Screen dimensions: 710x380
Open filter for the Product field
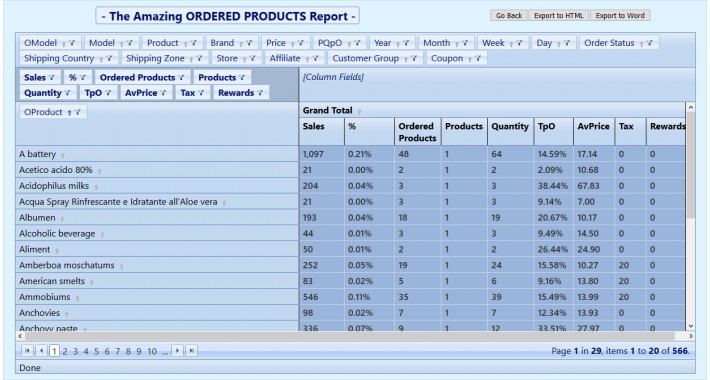(x=194, y=43)
